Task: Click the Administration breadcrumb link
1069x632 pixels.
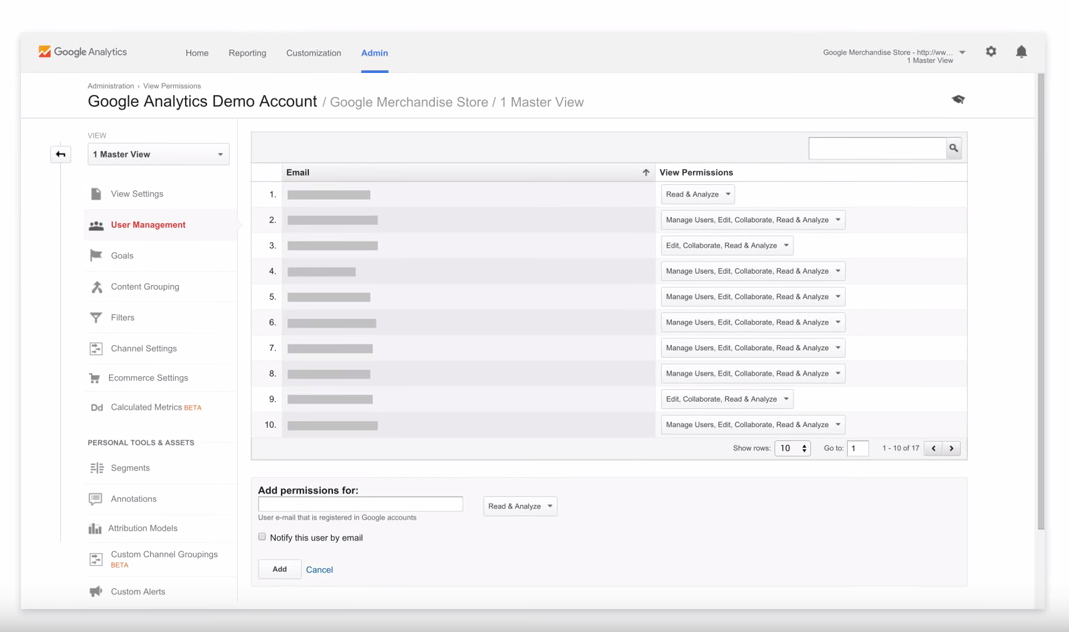Action: (110, 86)
